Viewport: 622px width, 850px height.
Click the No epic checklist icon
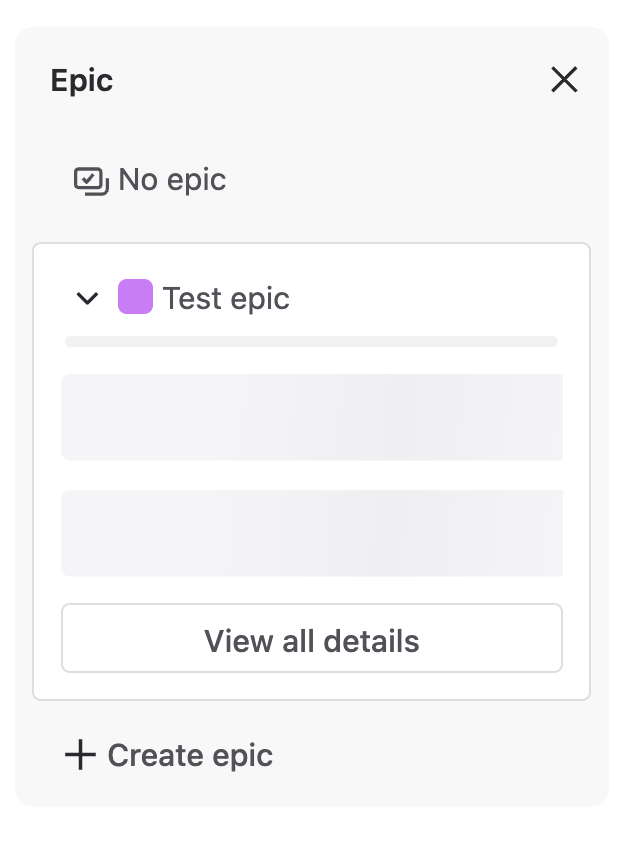pos(91,181)
